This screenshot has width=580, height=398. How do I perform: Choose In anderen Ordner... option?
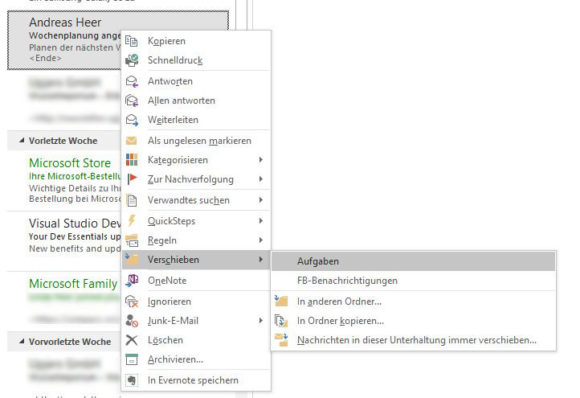coord(414,301)
